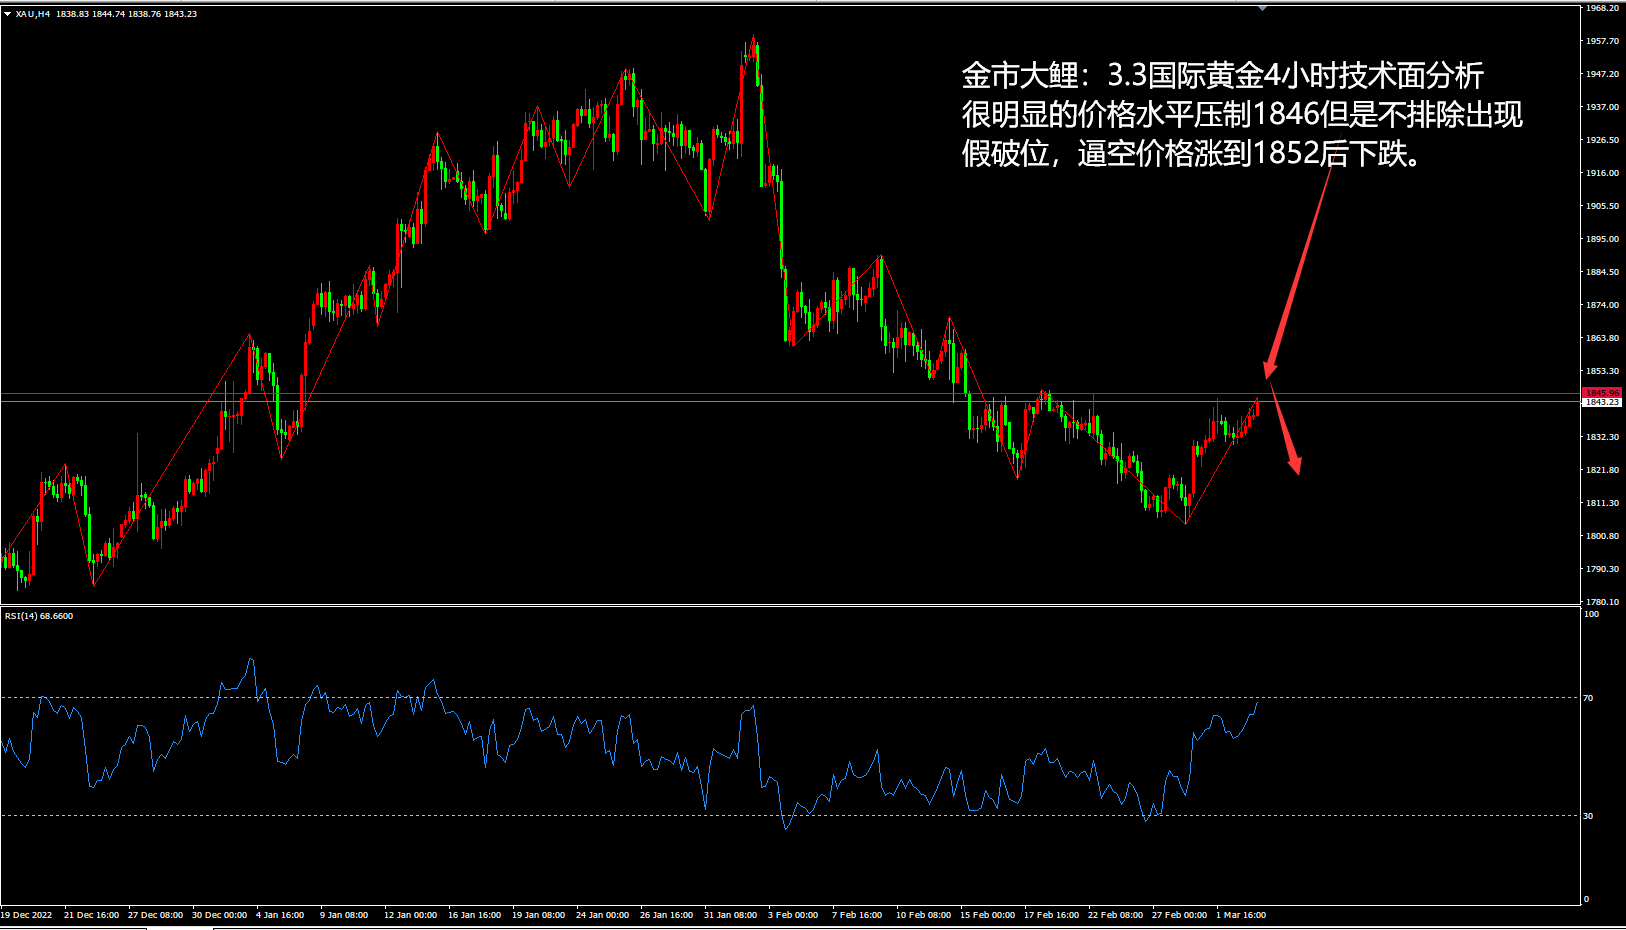Click the white 1843.23 current price tag
This screenshot has width=1626, height=930.
(1601, 402)
